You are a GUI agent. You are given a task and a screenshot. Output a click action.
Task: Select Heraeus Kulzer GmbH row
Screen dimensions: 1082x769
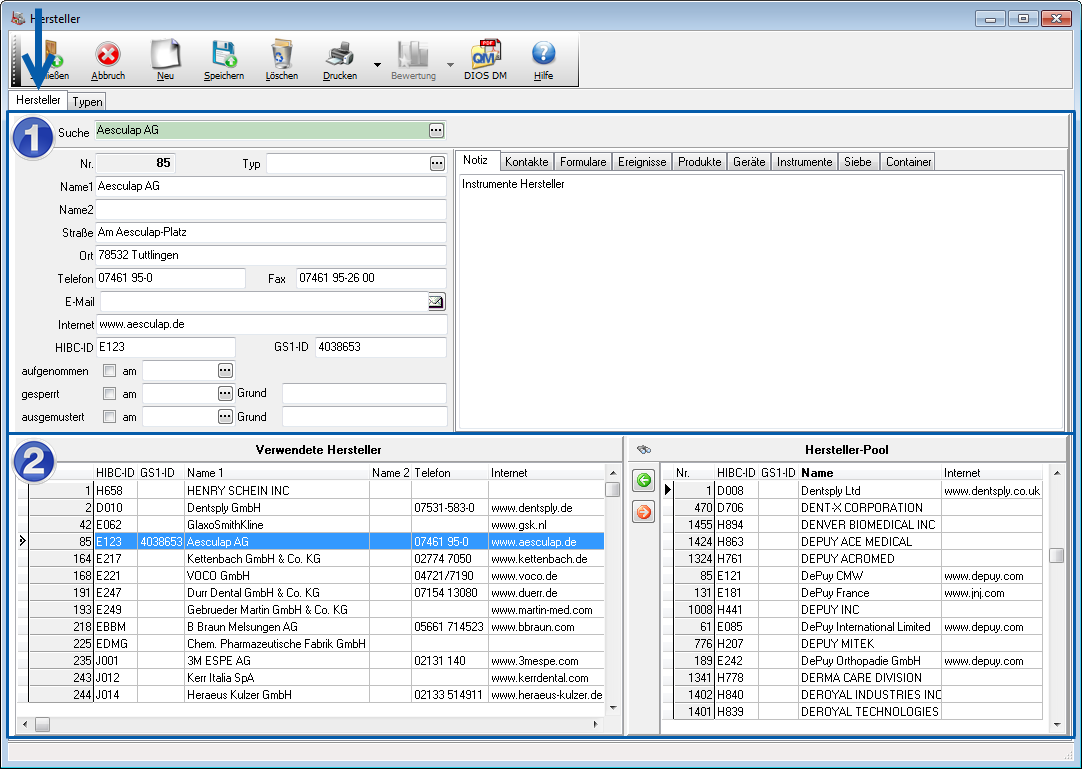[x=317, y=694]
